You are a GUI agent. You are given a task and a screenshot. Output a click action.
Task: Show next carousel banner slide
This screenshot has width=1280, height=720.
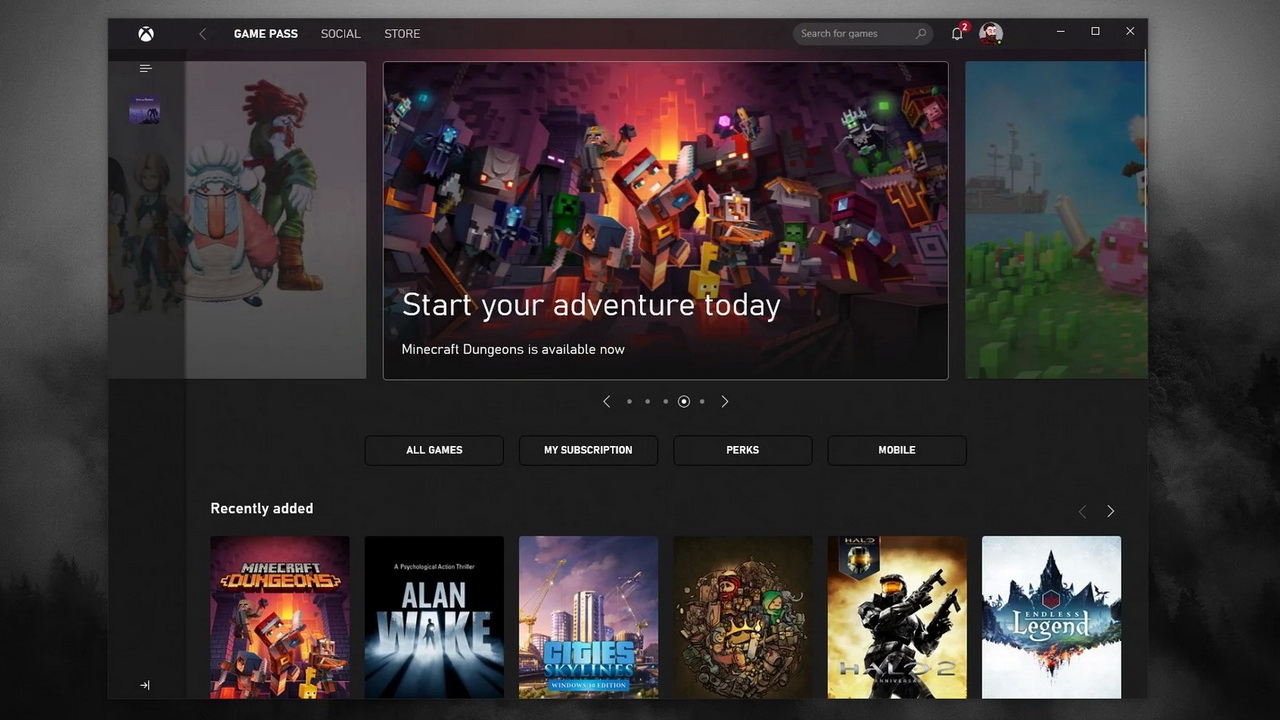click(725, 401)
